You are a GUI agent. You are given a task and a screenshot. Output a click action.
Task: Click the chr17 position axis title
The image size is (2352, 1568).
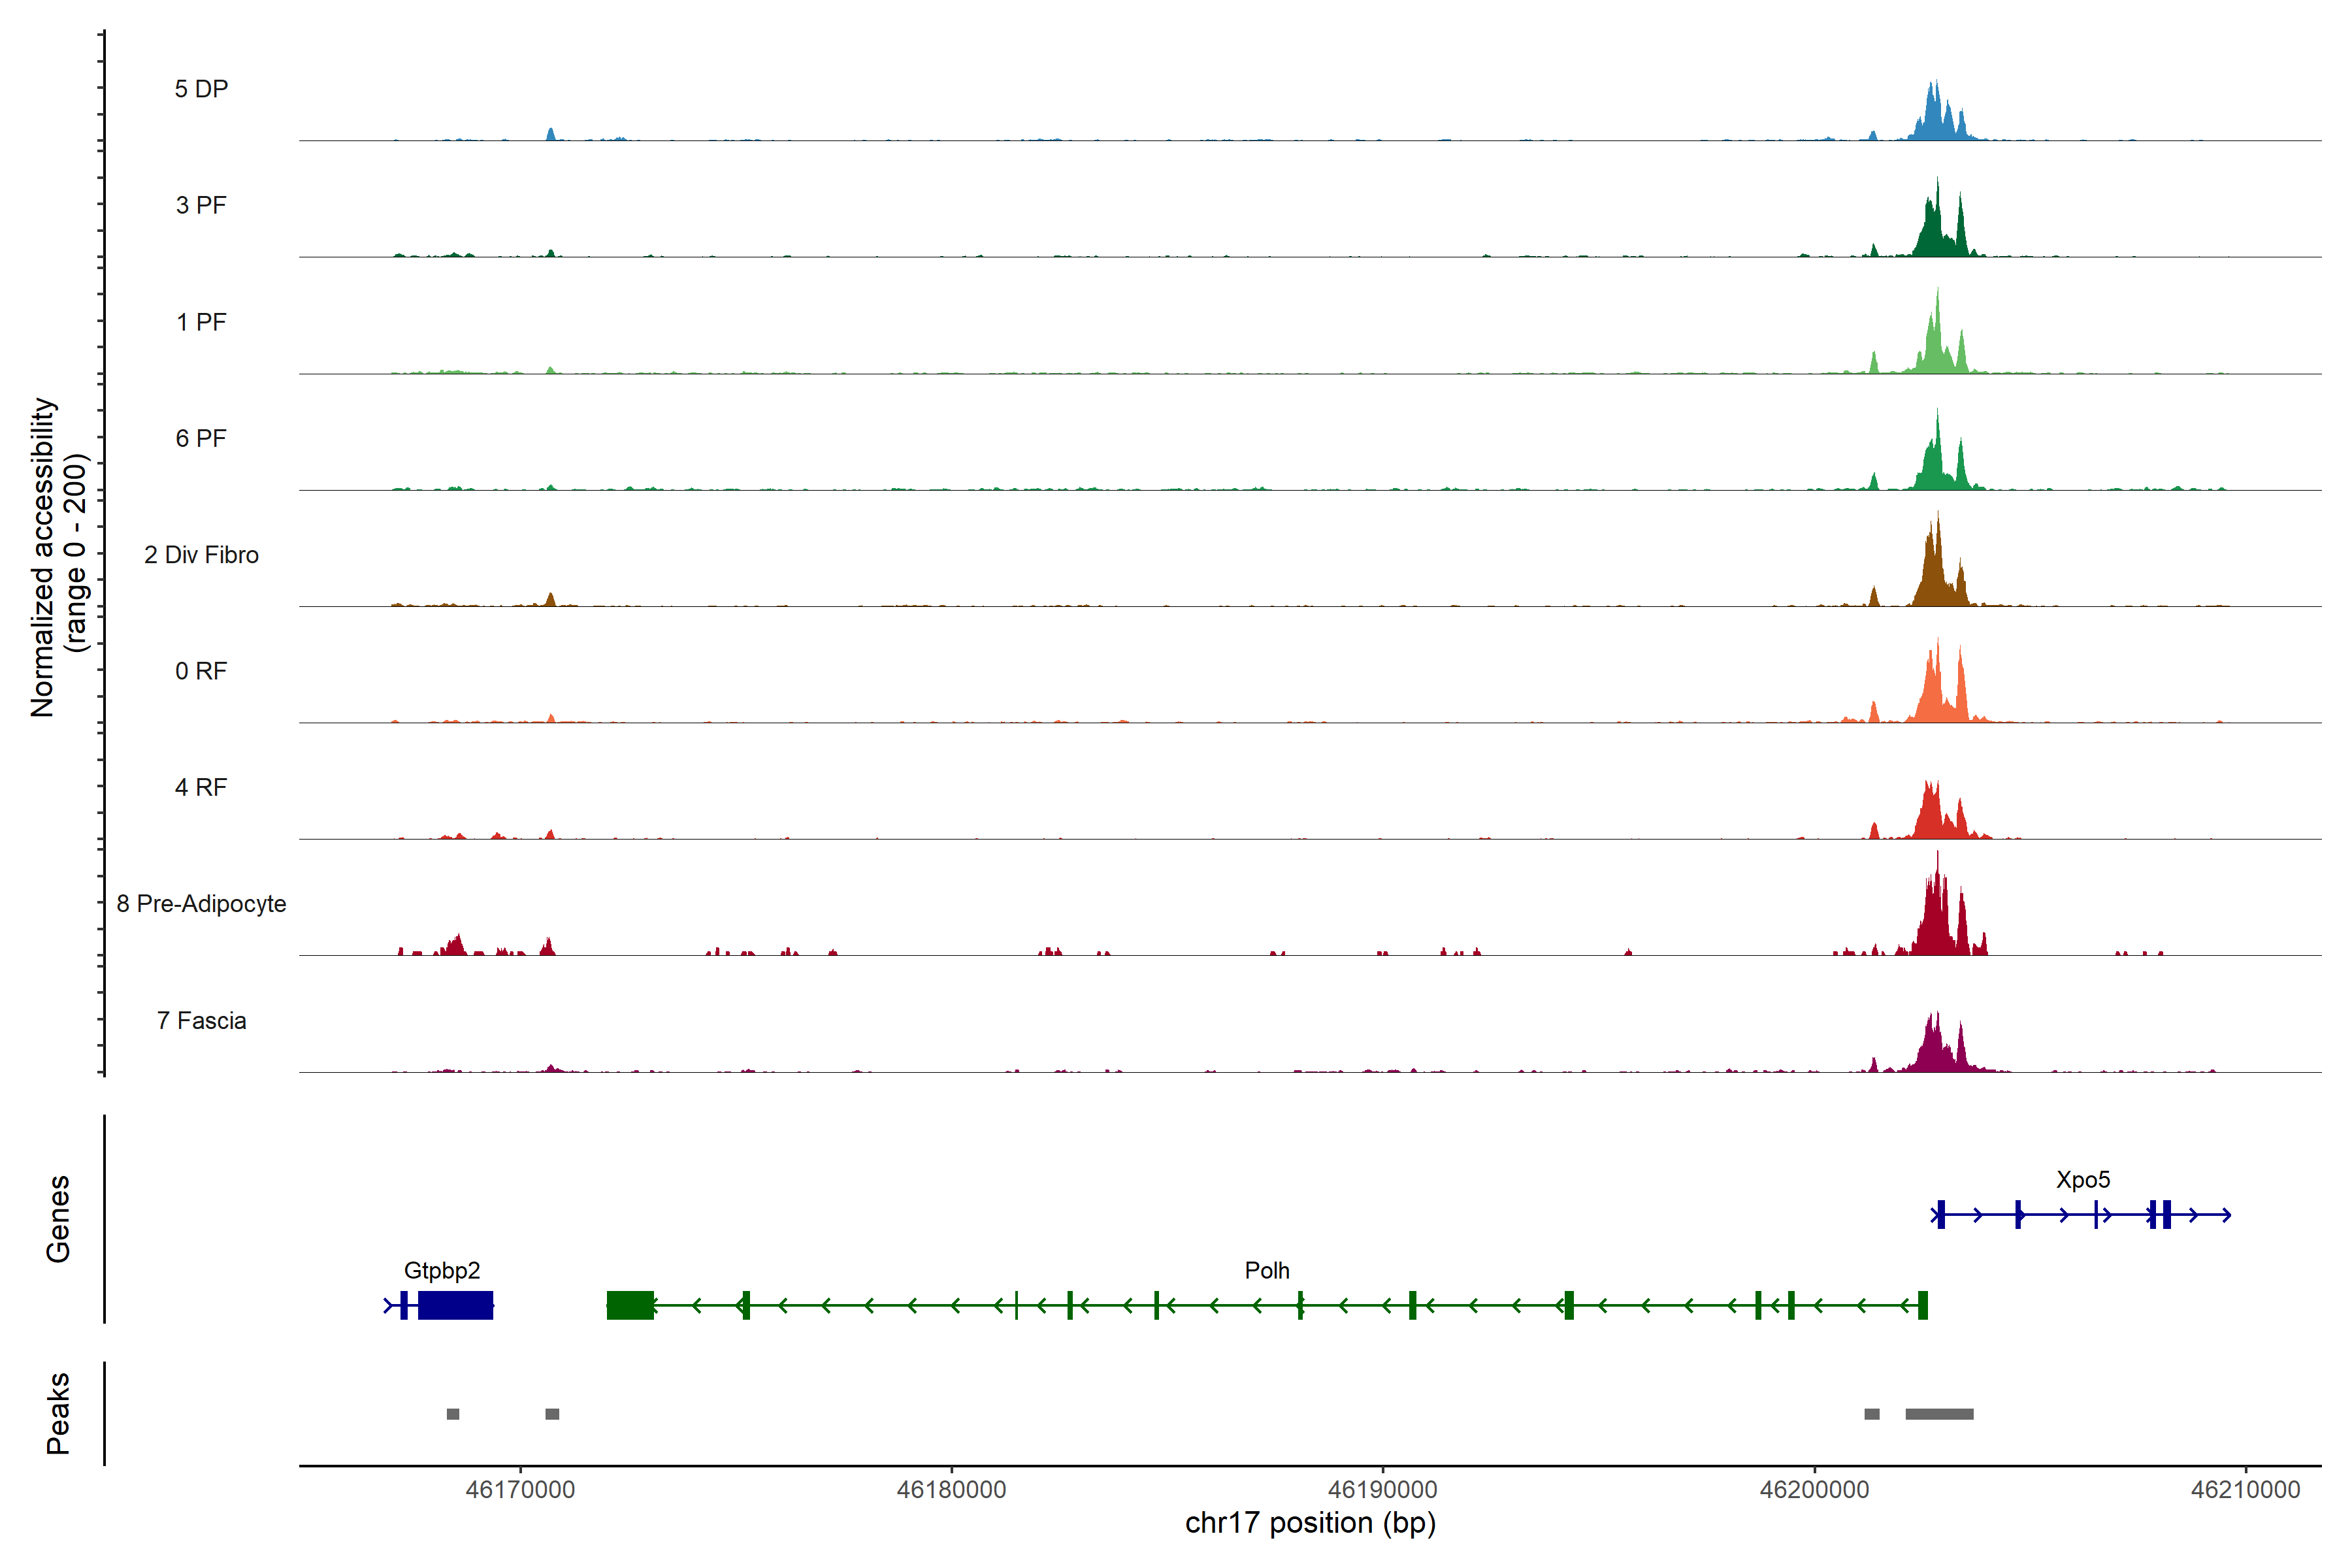1310,1523
